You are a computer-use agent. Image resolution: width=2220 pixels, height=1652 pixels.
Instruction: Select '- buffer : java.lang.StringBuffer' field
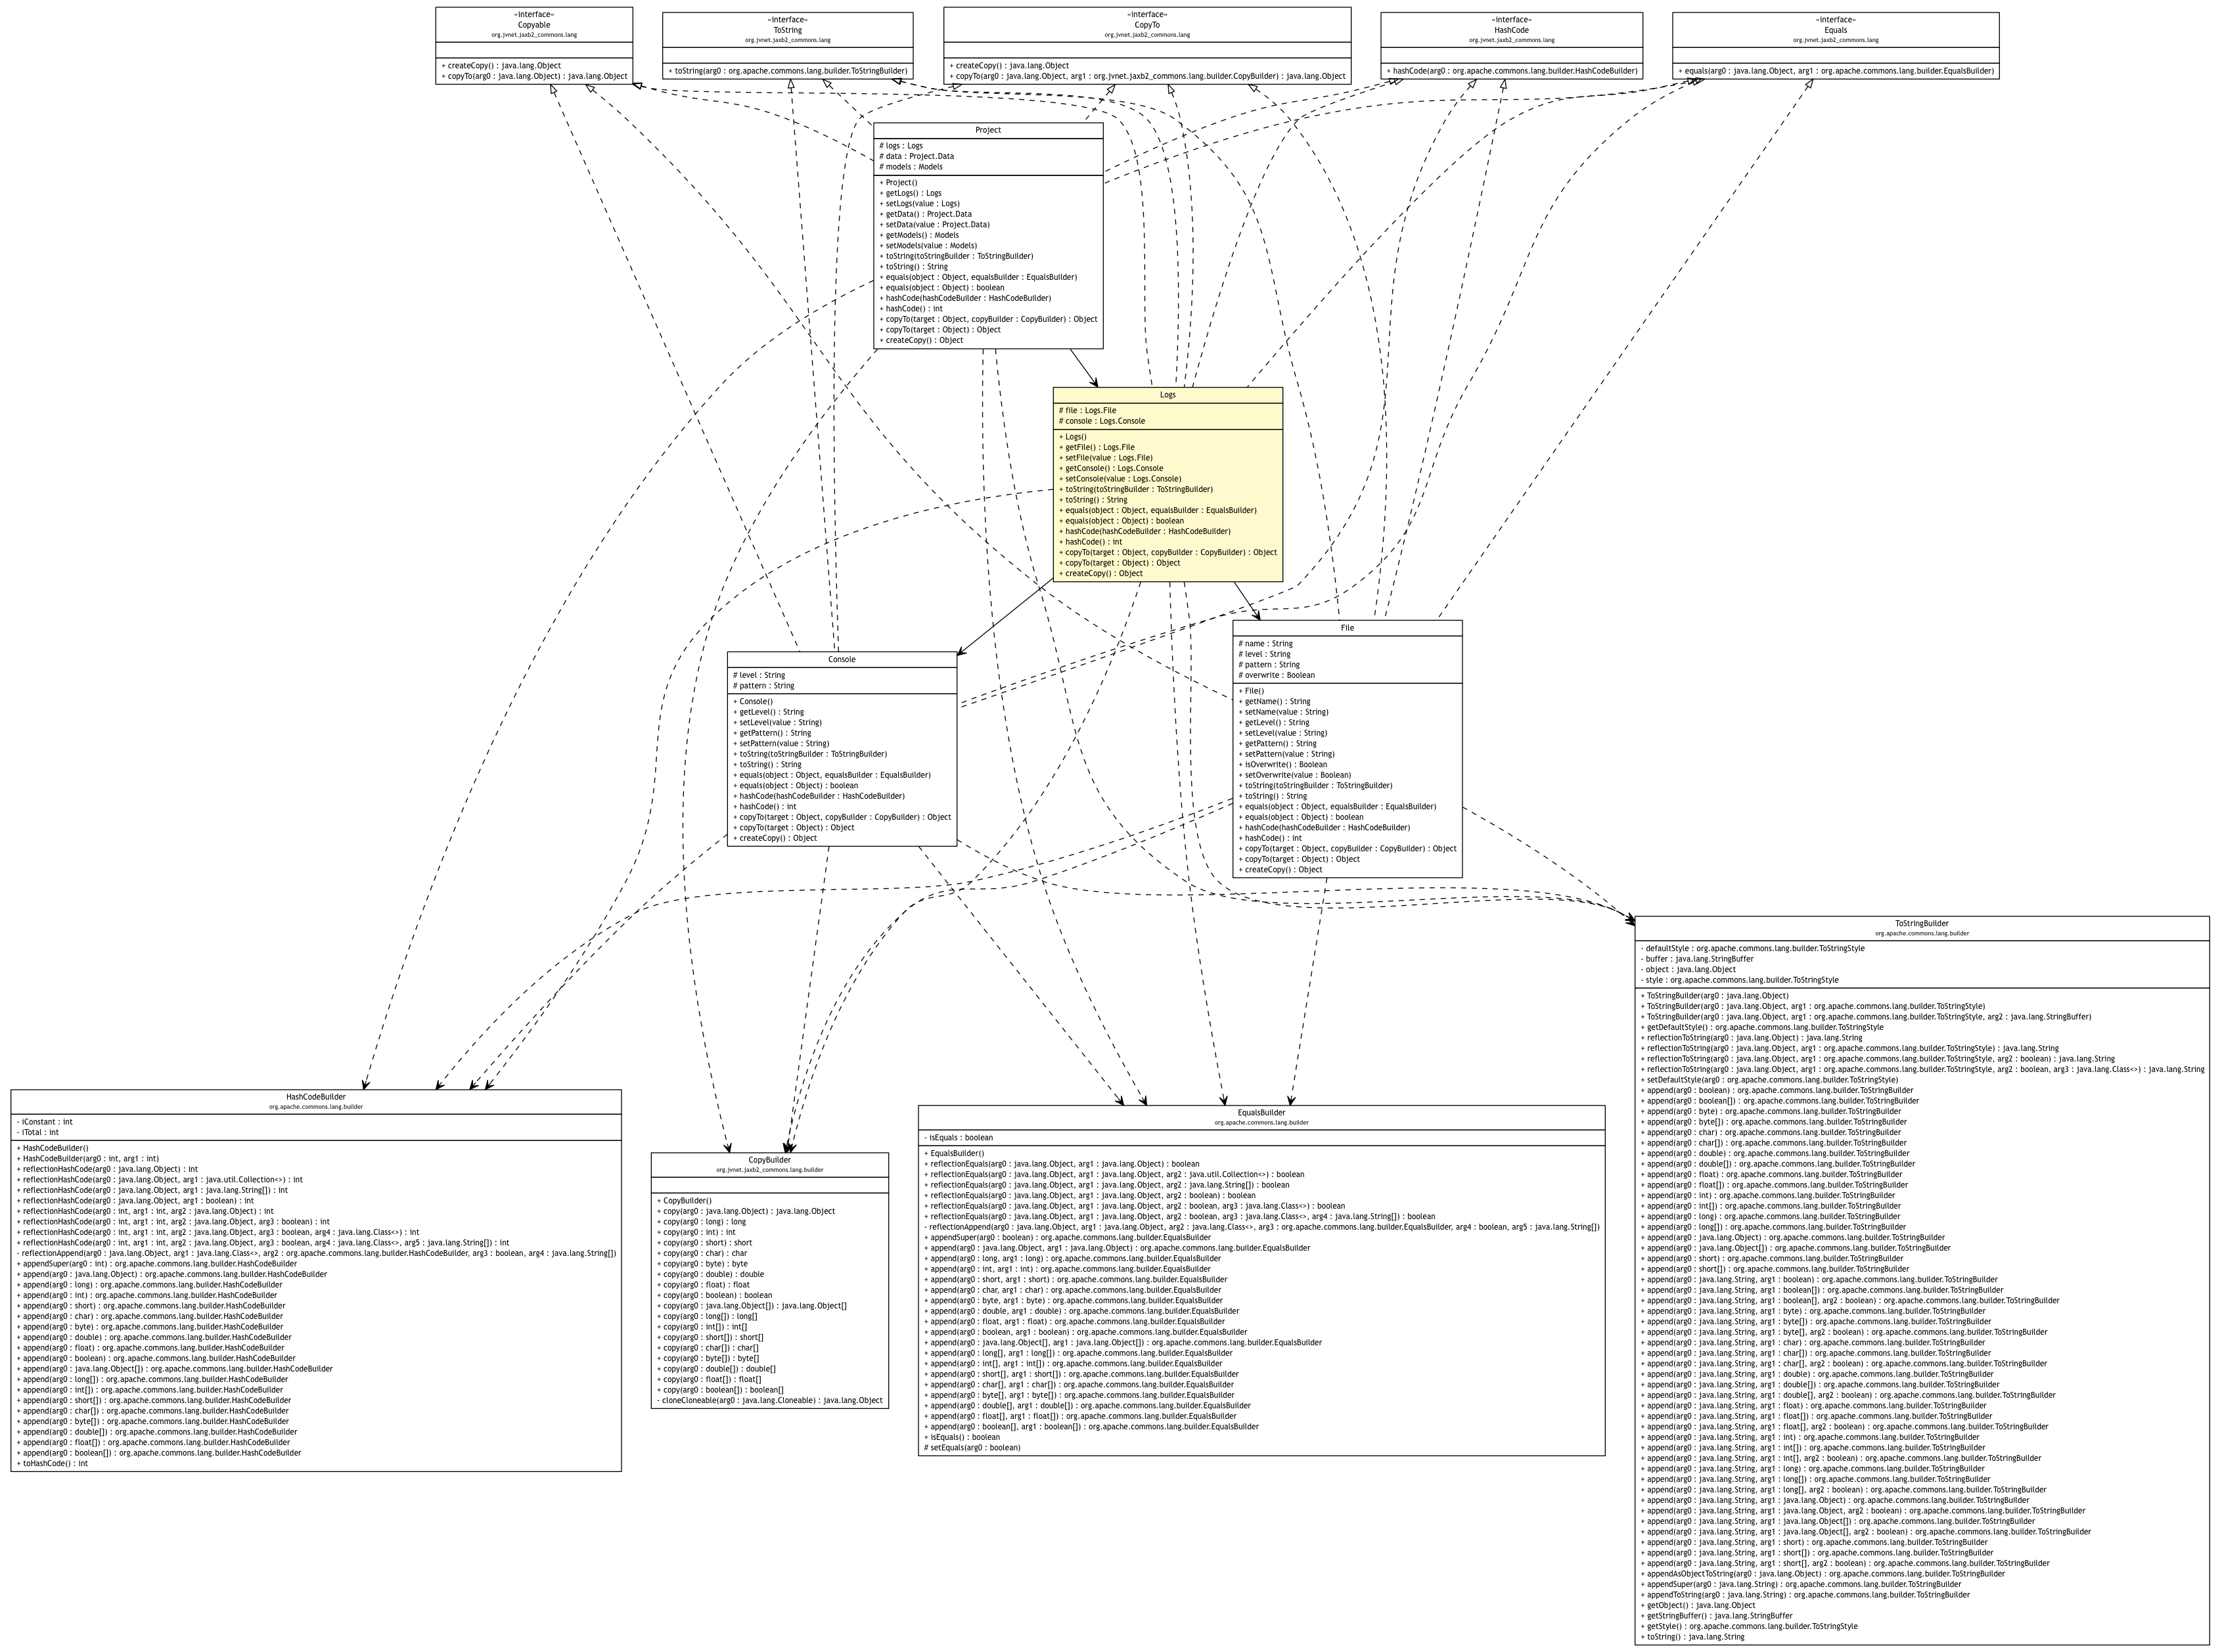click(1696, 959)
